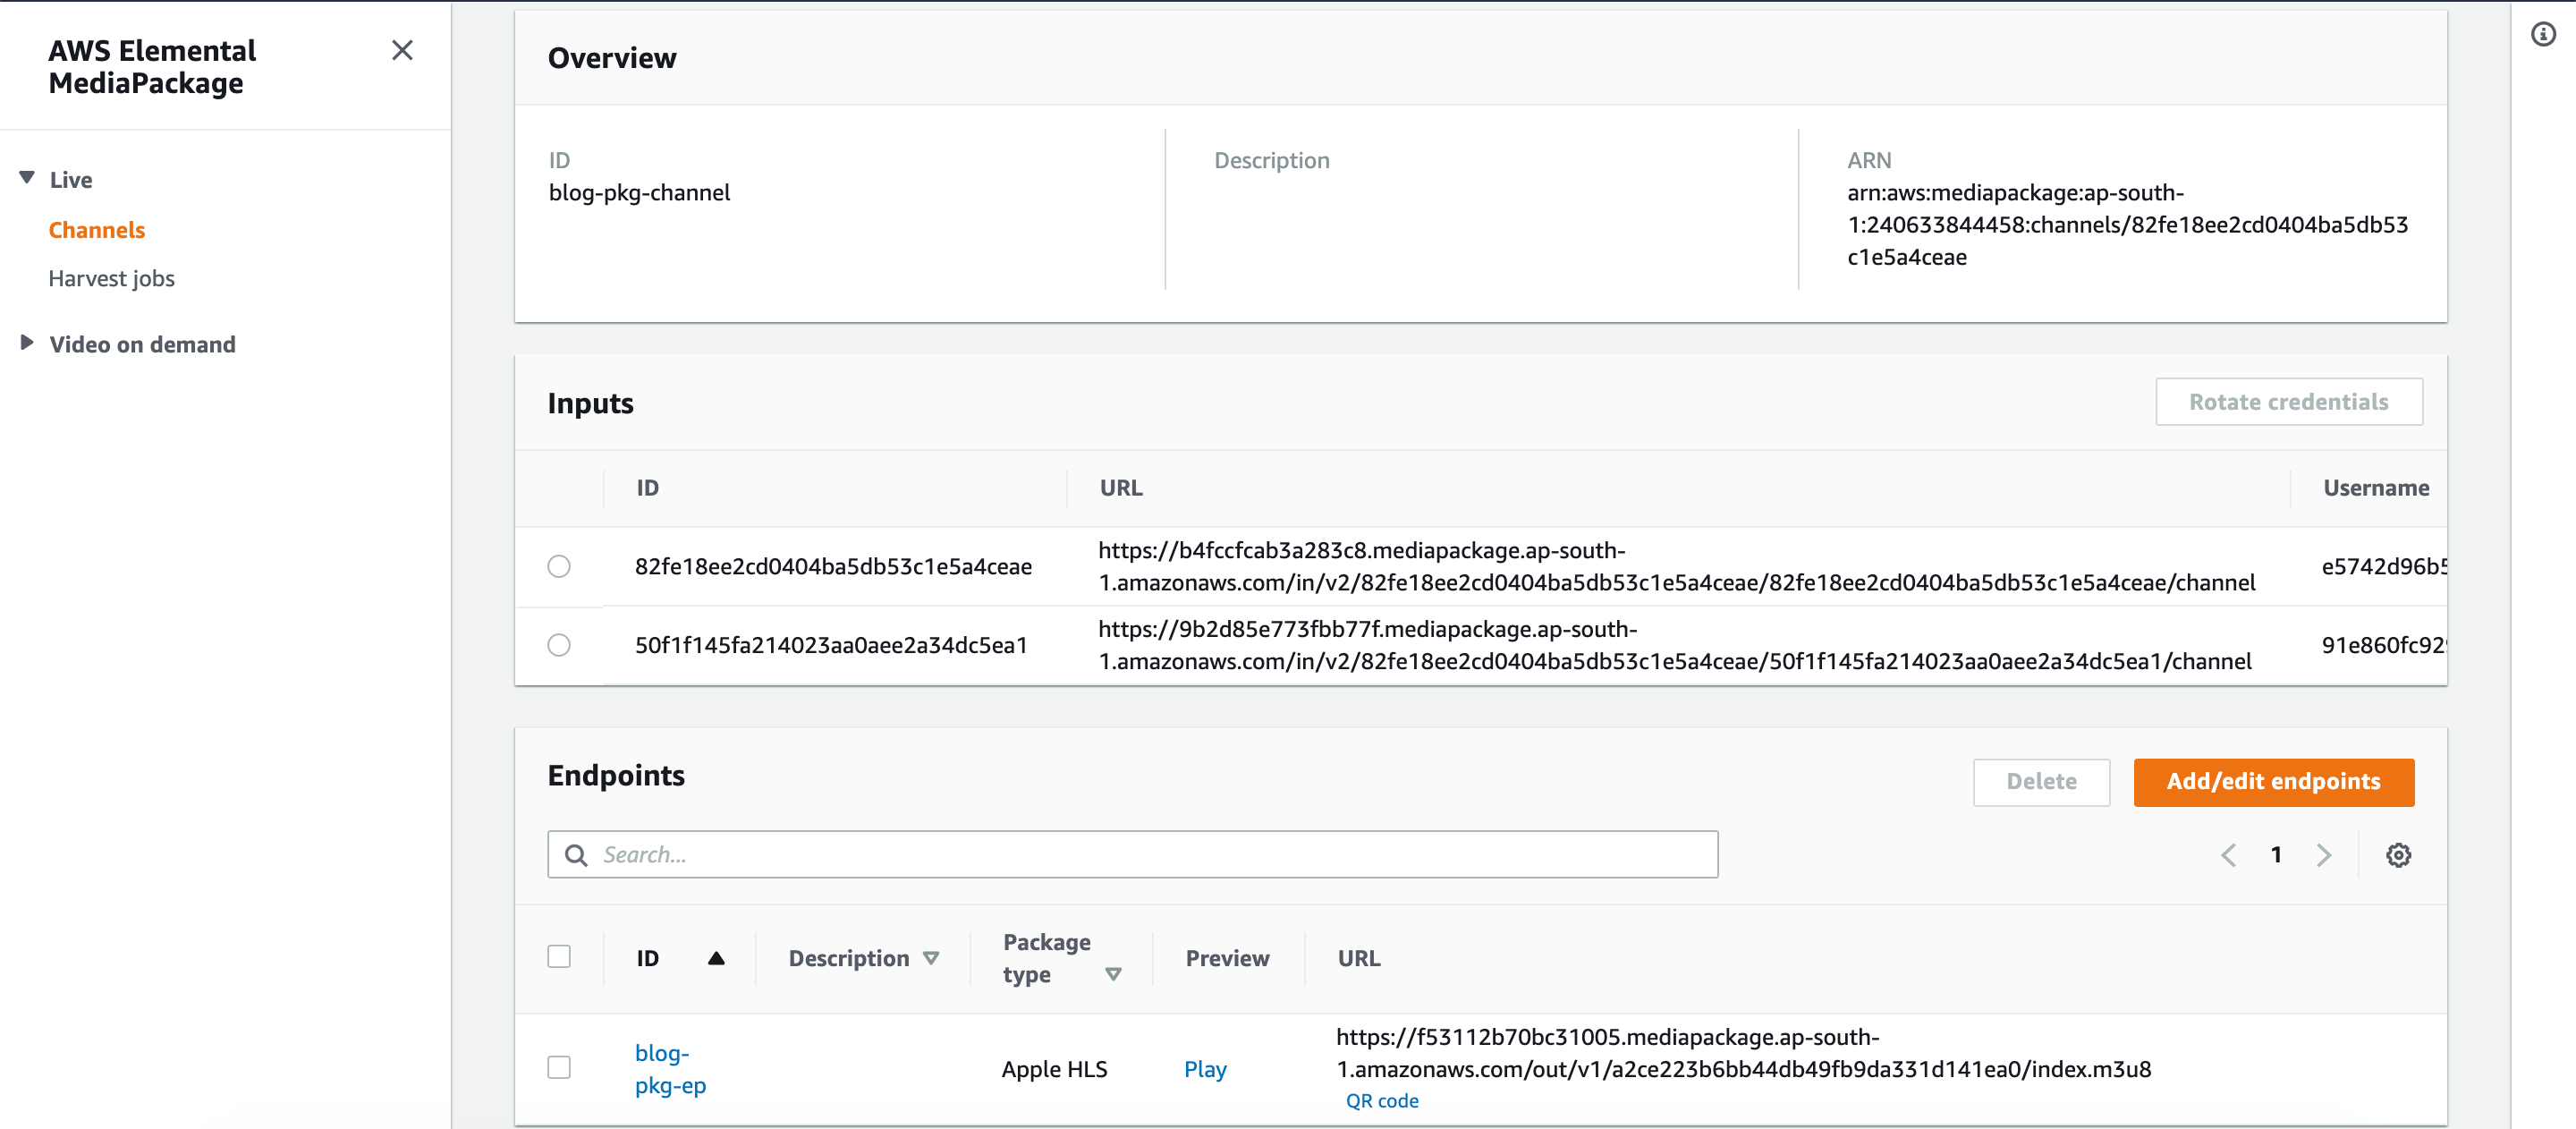This screenshot has height=1129, width=2576.
Task: Click the username 91e860fc92 cell
Action: 2384,645
